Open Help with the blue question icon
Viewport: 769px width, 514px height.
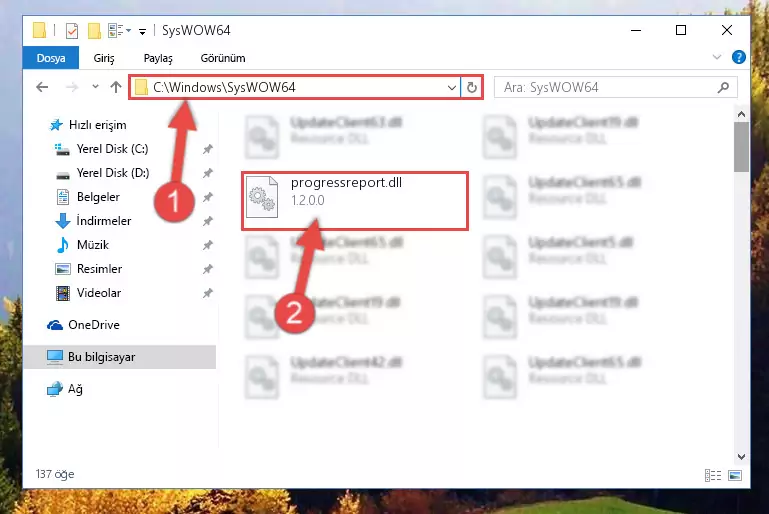[x=739, y=57]
